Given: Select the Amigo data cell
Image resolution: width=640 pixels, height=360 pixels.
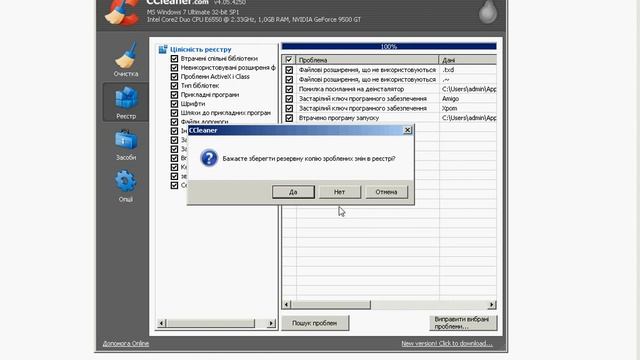Looking at the screenshot, I should pos(451,99).
